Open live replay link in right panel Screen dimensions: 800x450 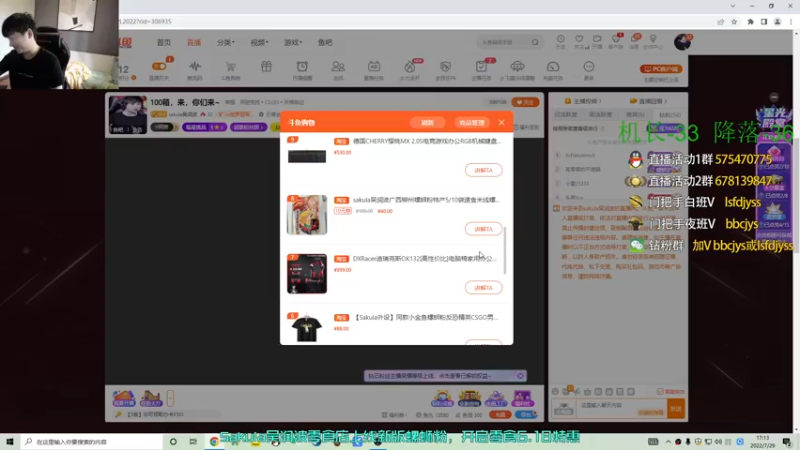click(648, 101)
